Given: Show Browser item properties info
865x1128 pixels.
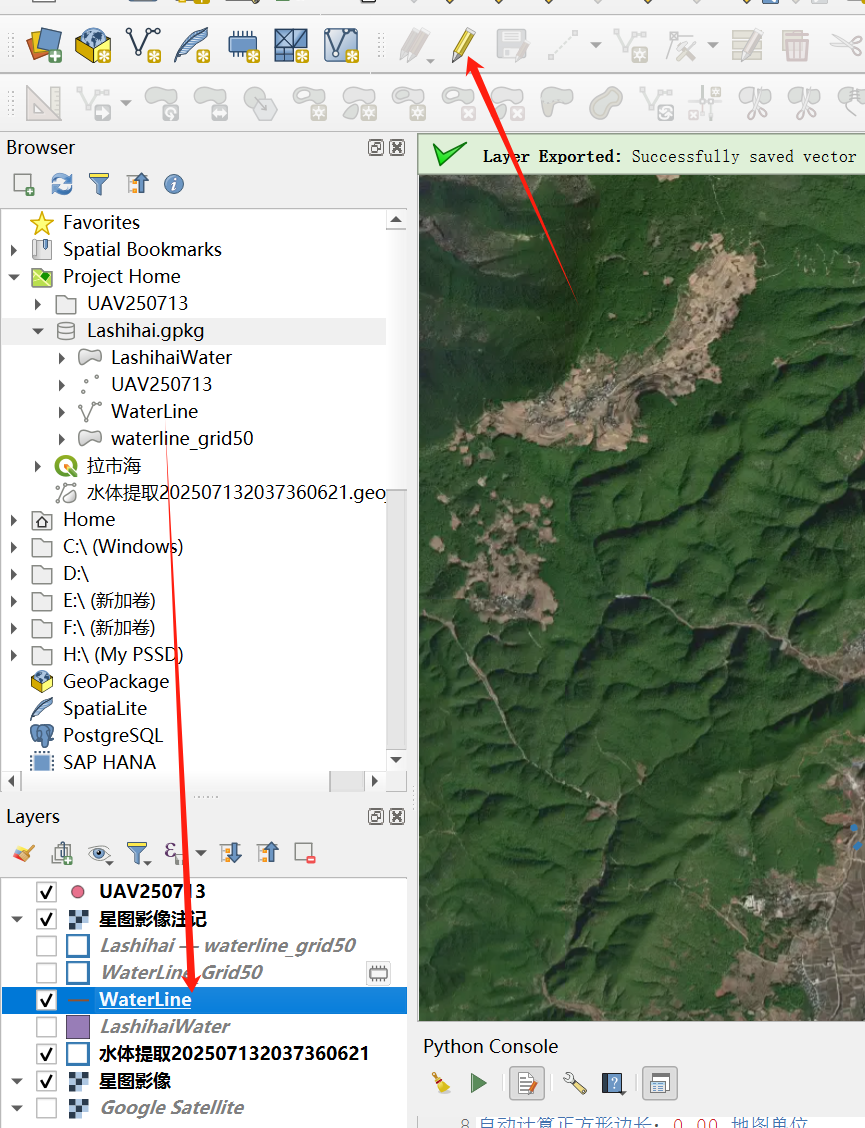Looking at the screenshot, I should point(173,184).
